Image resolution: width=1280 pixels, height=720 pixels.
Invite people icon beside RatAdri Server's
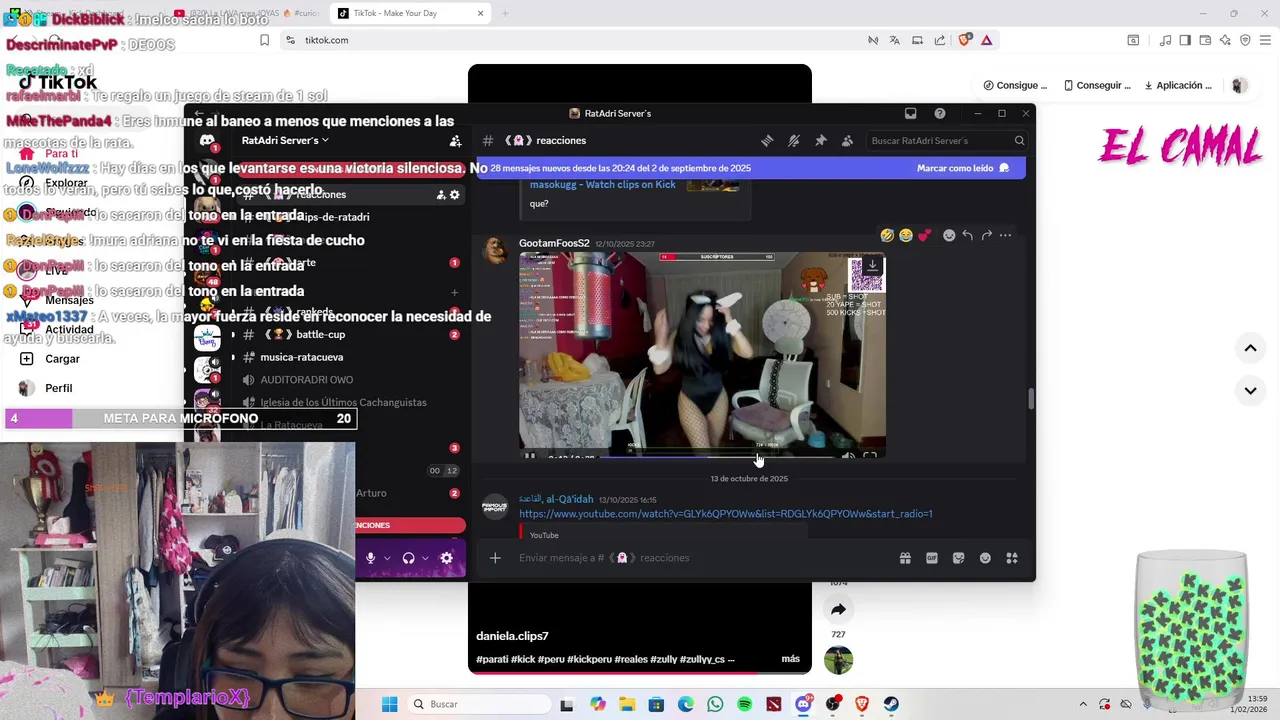(x=456, y=141)
